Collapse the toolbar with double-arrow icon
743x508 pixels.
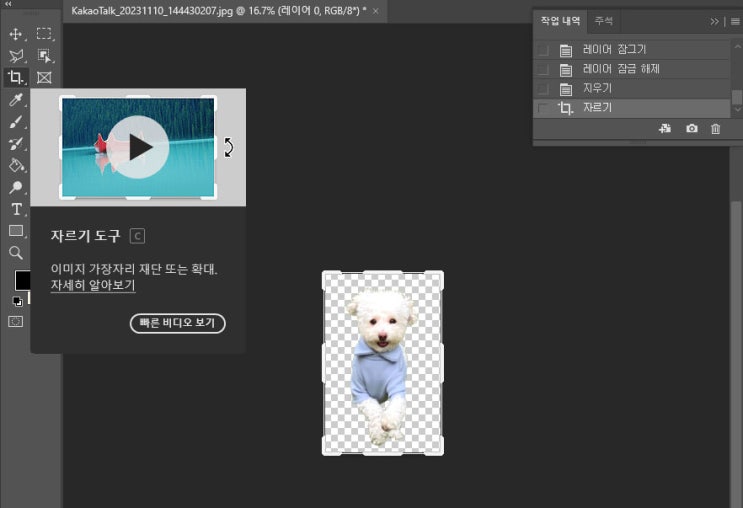click(8, 4)
